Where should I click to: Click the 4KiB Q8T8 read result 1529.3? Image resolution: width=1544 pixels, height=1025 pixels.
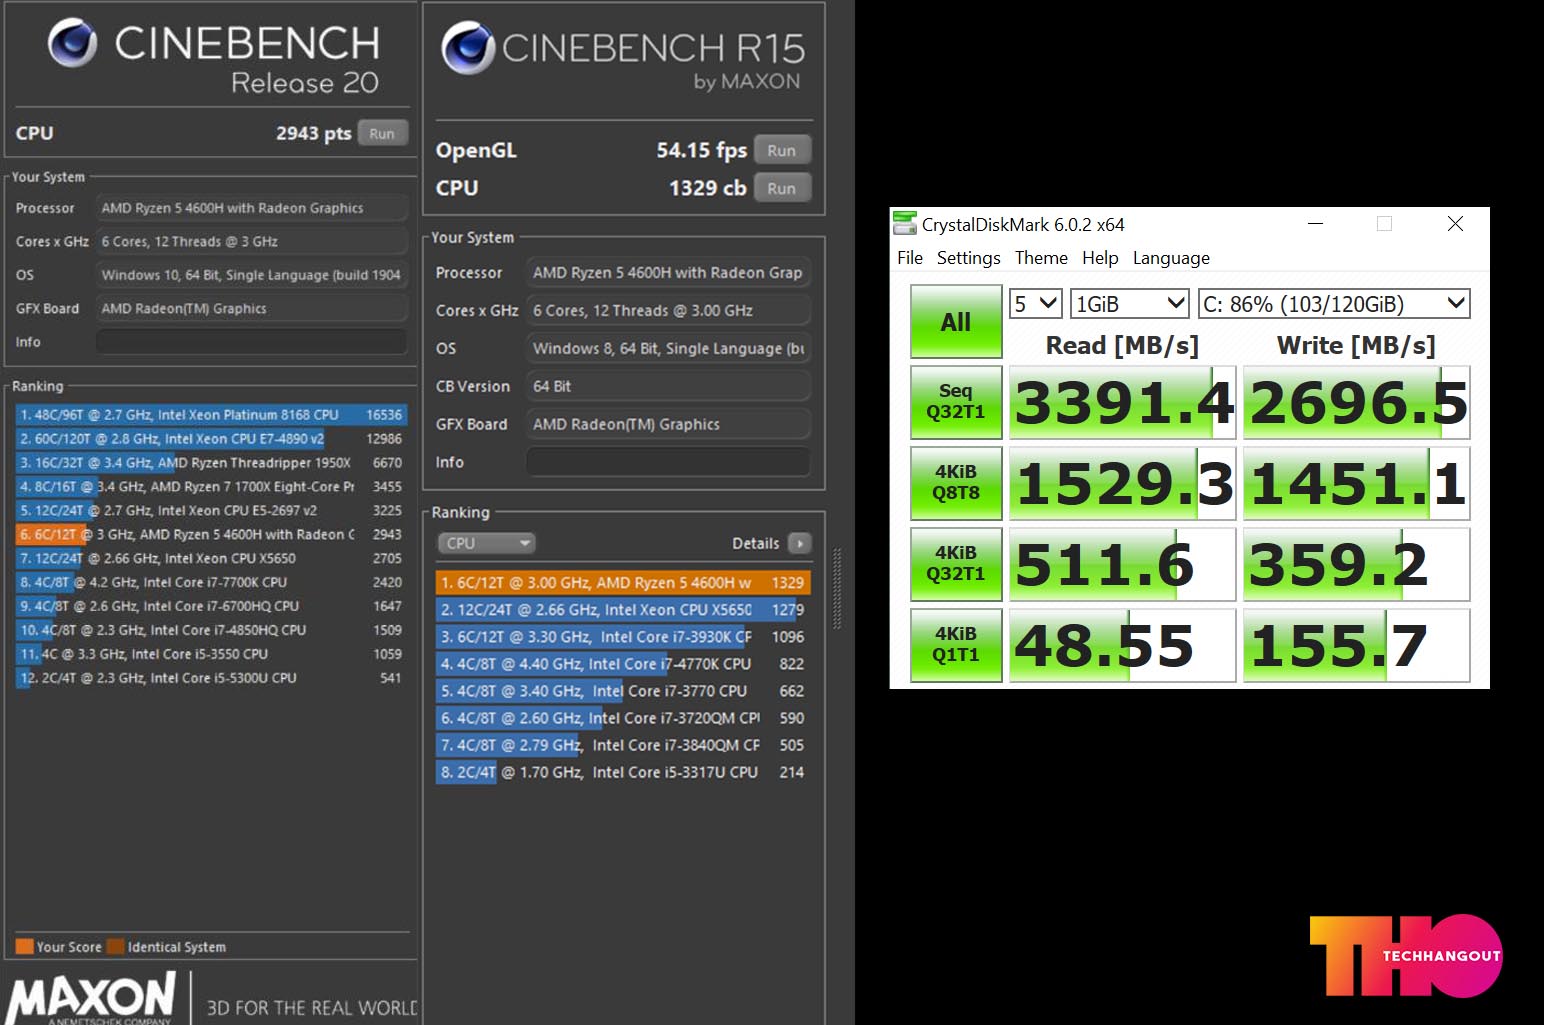[1123, 483]
